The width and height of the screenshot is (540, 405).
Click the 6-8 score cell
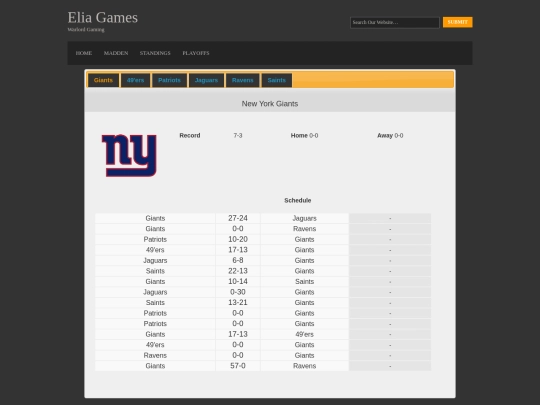(238, 260)
